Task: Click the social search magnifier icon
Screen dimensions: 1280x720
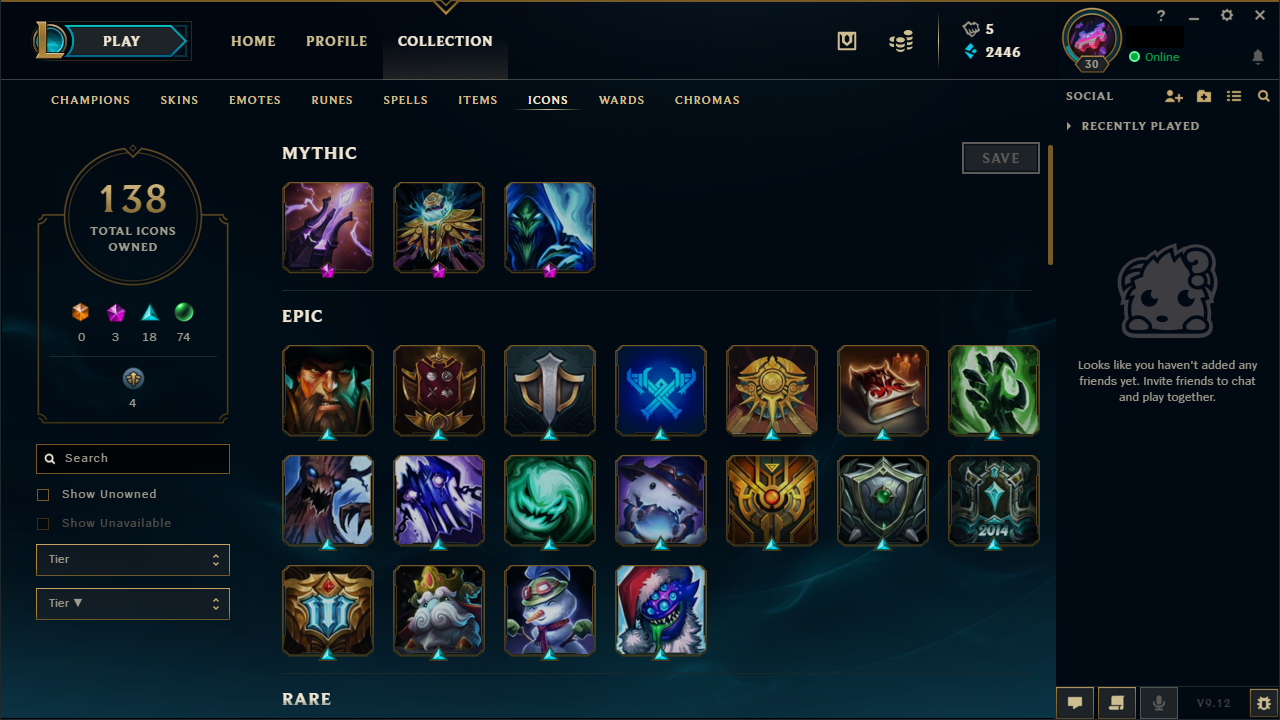Action: tap(1264, 96)
